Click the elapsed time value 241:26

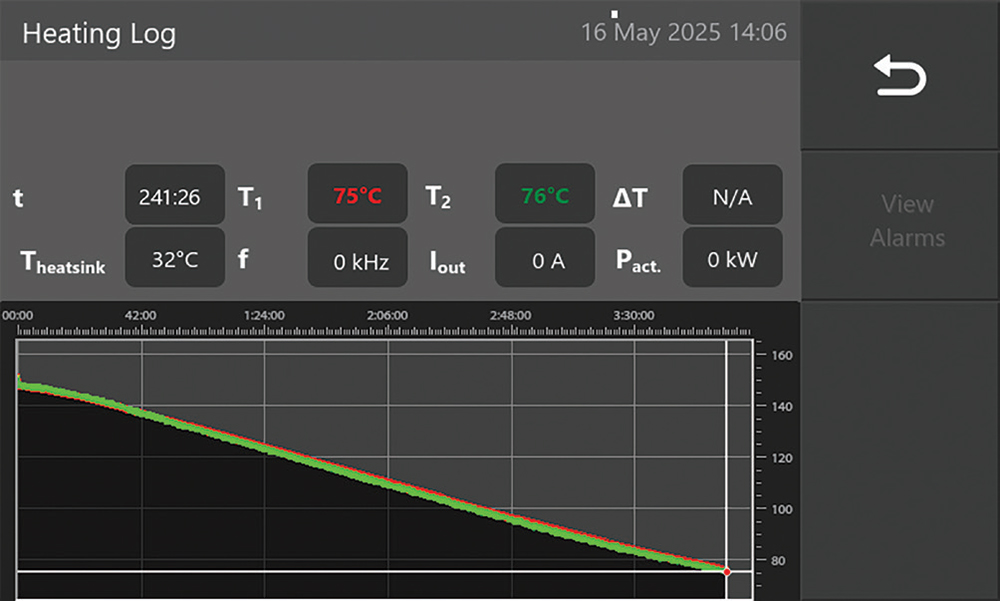point(175,196)
